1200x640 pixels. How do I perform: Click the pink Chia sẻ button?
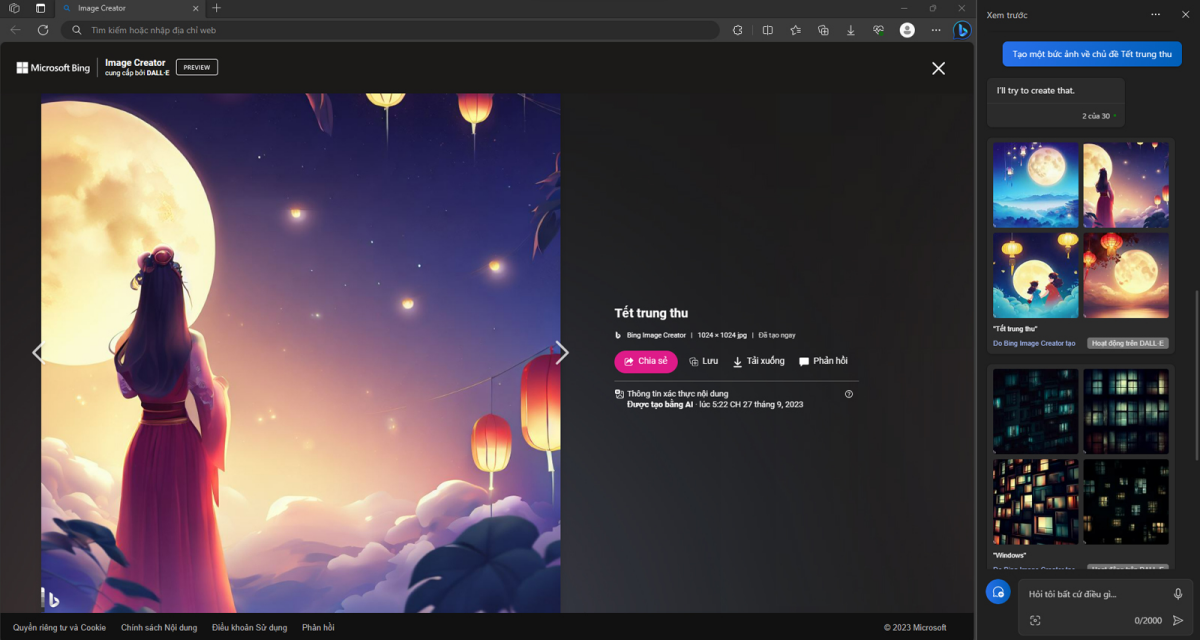click(645, 361)
